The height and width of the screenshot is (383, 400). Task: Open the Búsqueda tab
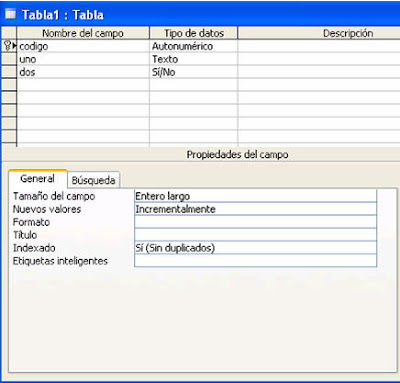tap(93, 180)
